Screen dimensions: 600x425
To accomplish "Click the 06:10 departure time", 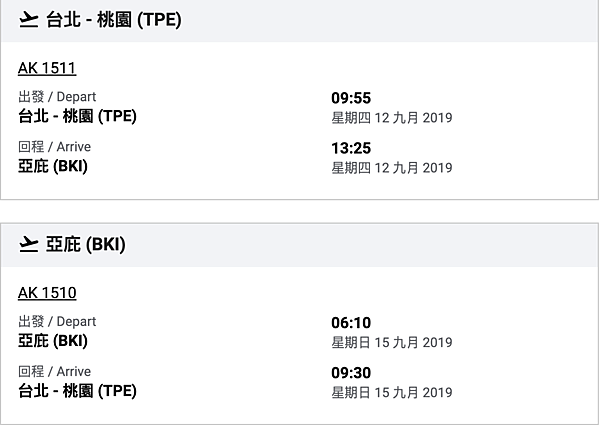I will click(x=351, y=323).
